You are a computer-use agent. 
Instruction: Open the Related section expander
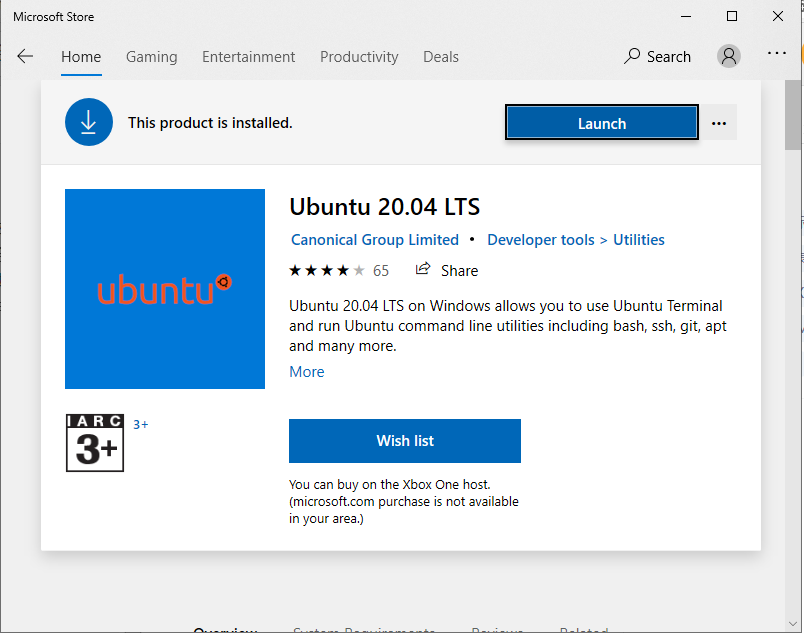pos(584,629)
